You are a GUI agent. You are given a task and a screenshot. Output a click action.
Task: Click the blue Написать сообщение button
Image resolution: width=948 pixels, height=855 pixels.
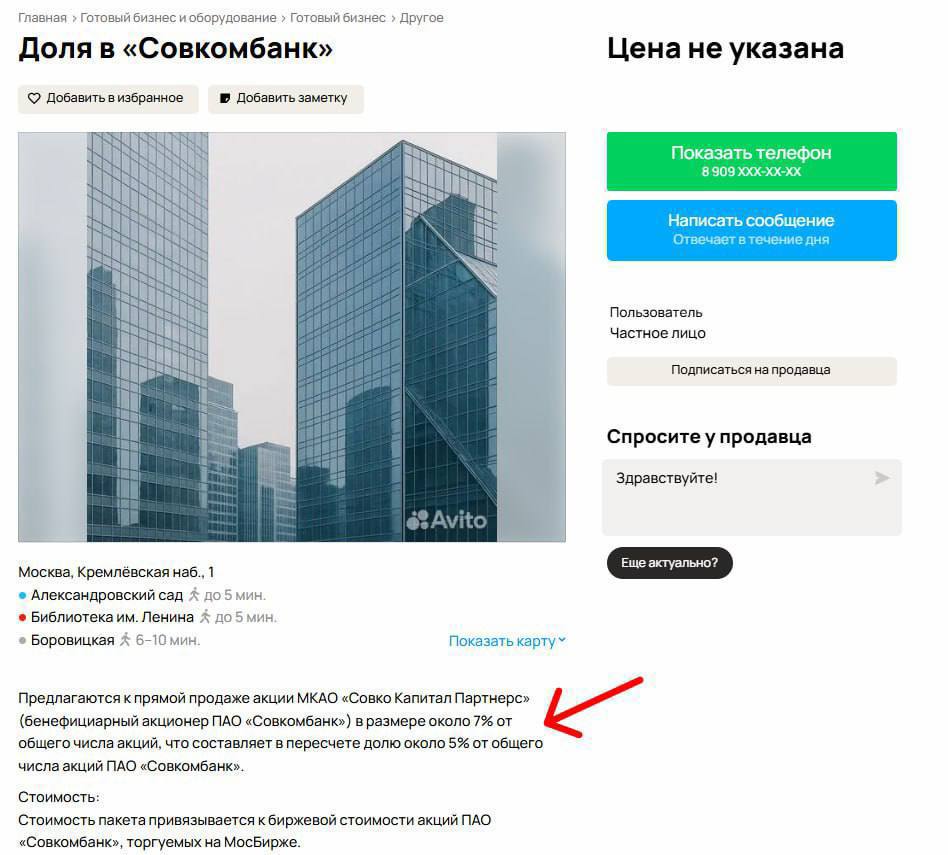click(x=752, y=230)
